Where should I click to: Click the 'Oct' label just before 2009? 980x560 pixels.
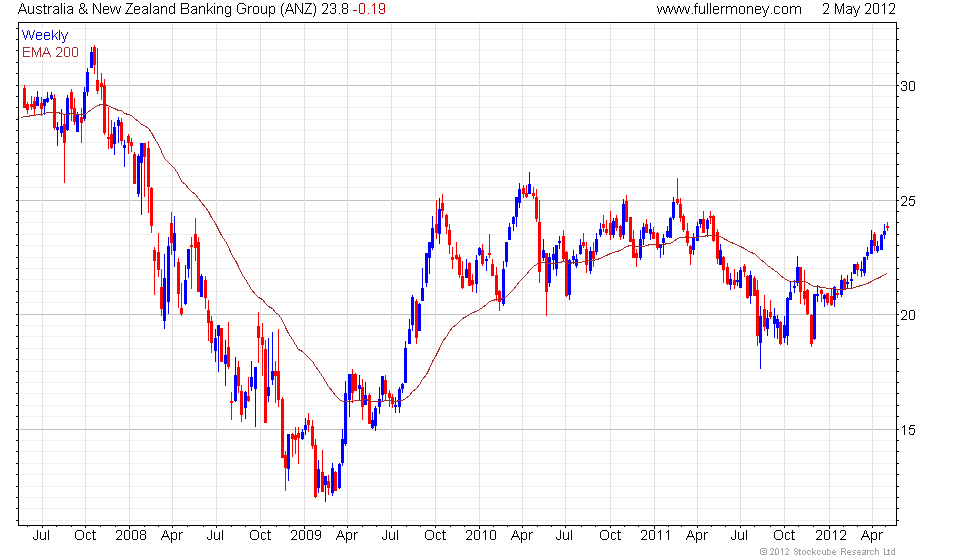click(x=260, y=536)
